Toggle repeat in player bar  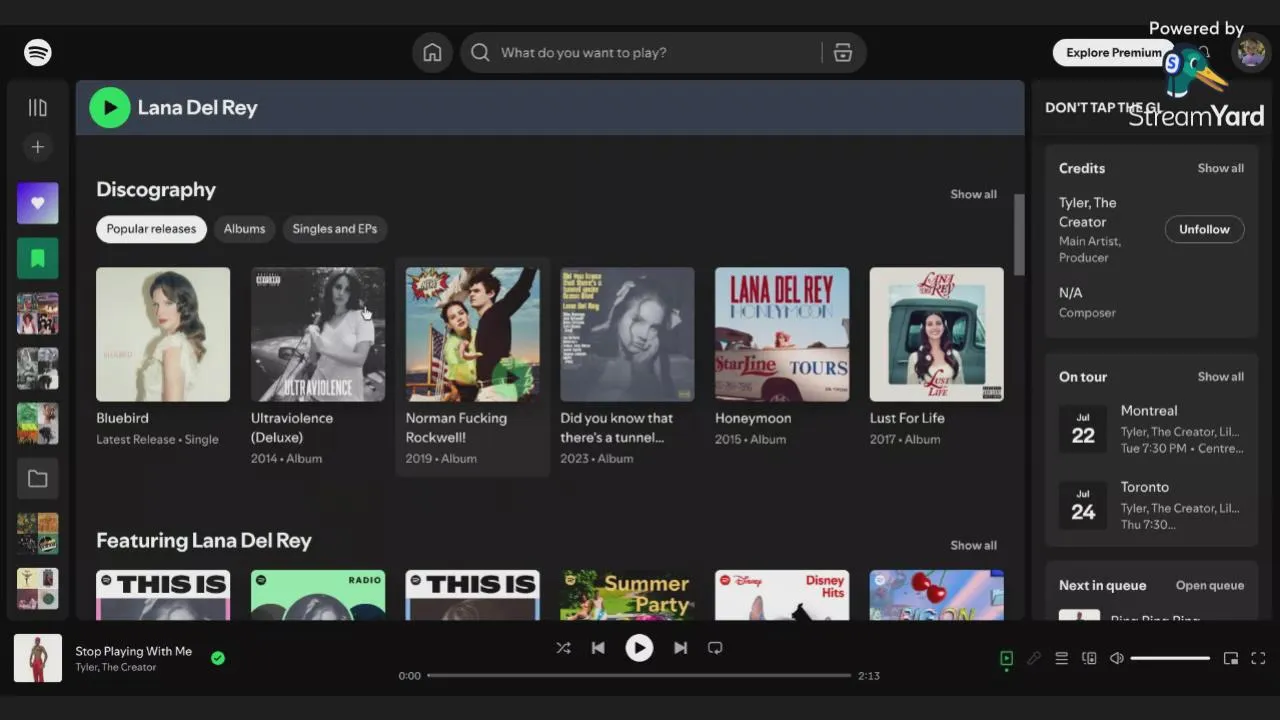pyautogui.click(x=715, y=648)
